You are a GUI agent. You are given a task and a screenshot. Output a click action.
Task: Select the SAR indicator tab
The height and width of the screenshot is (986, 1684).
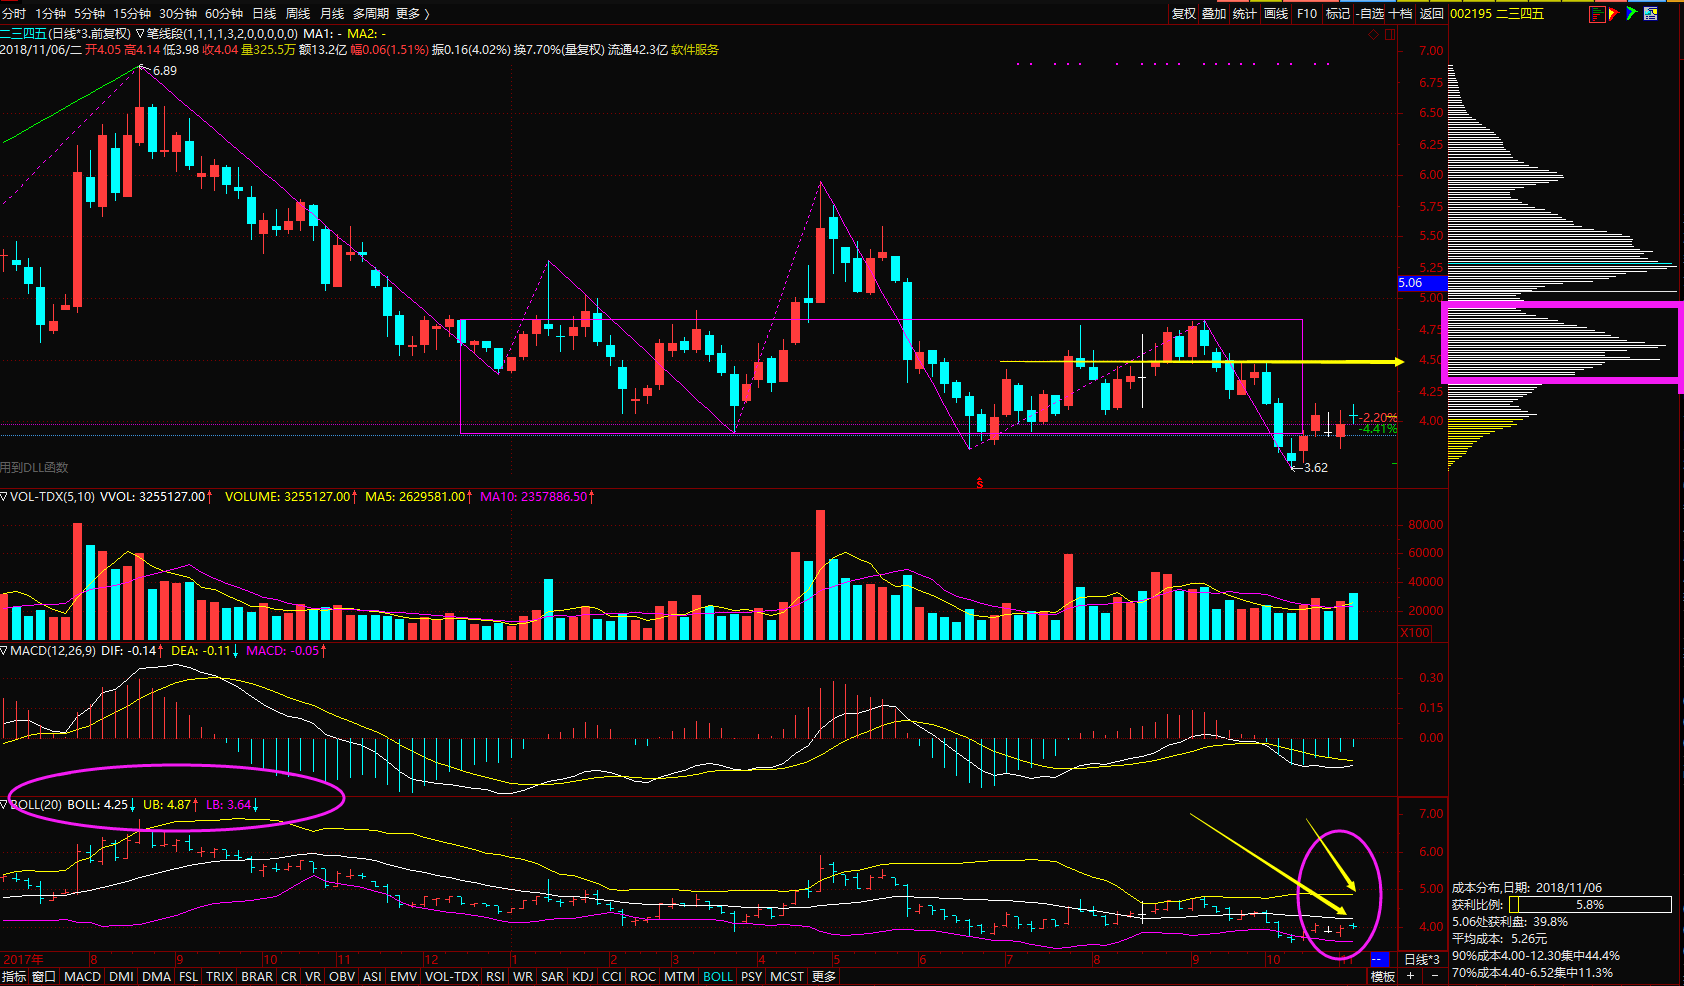coord(552,976)
